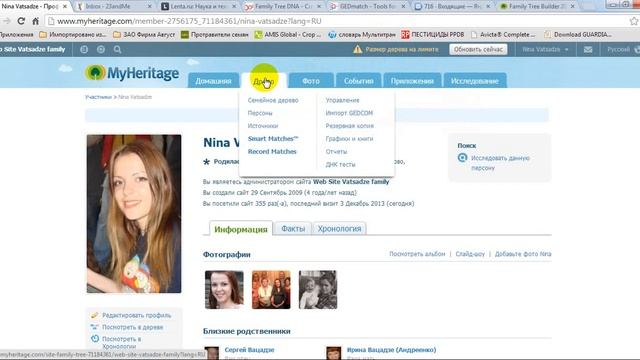Open the group family photo thumbnail
Viewport: 640px width, 360px height.
(271, 290)
